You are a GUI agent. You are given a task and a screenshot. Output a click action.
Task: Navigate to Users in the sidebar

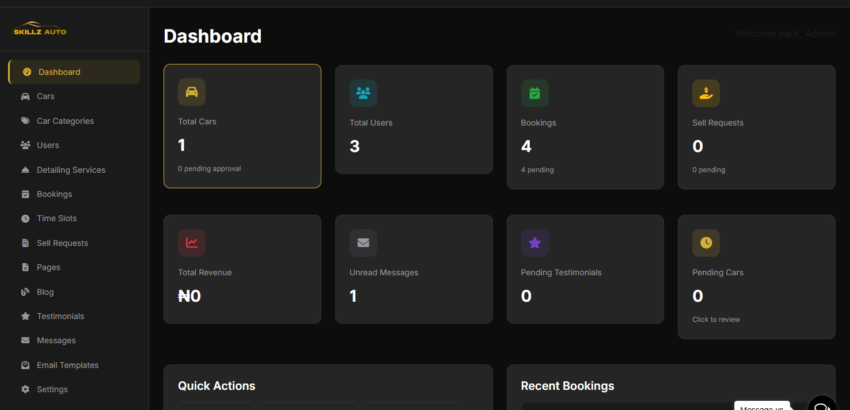click(x=74, y=145)
